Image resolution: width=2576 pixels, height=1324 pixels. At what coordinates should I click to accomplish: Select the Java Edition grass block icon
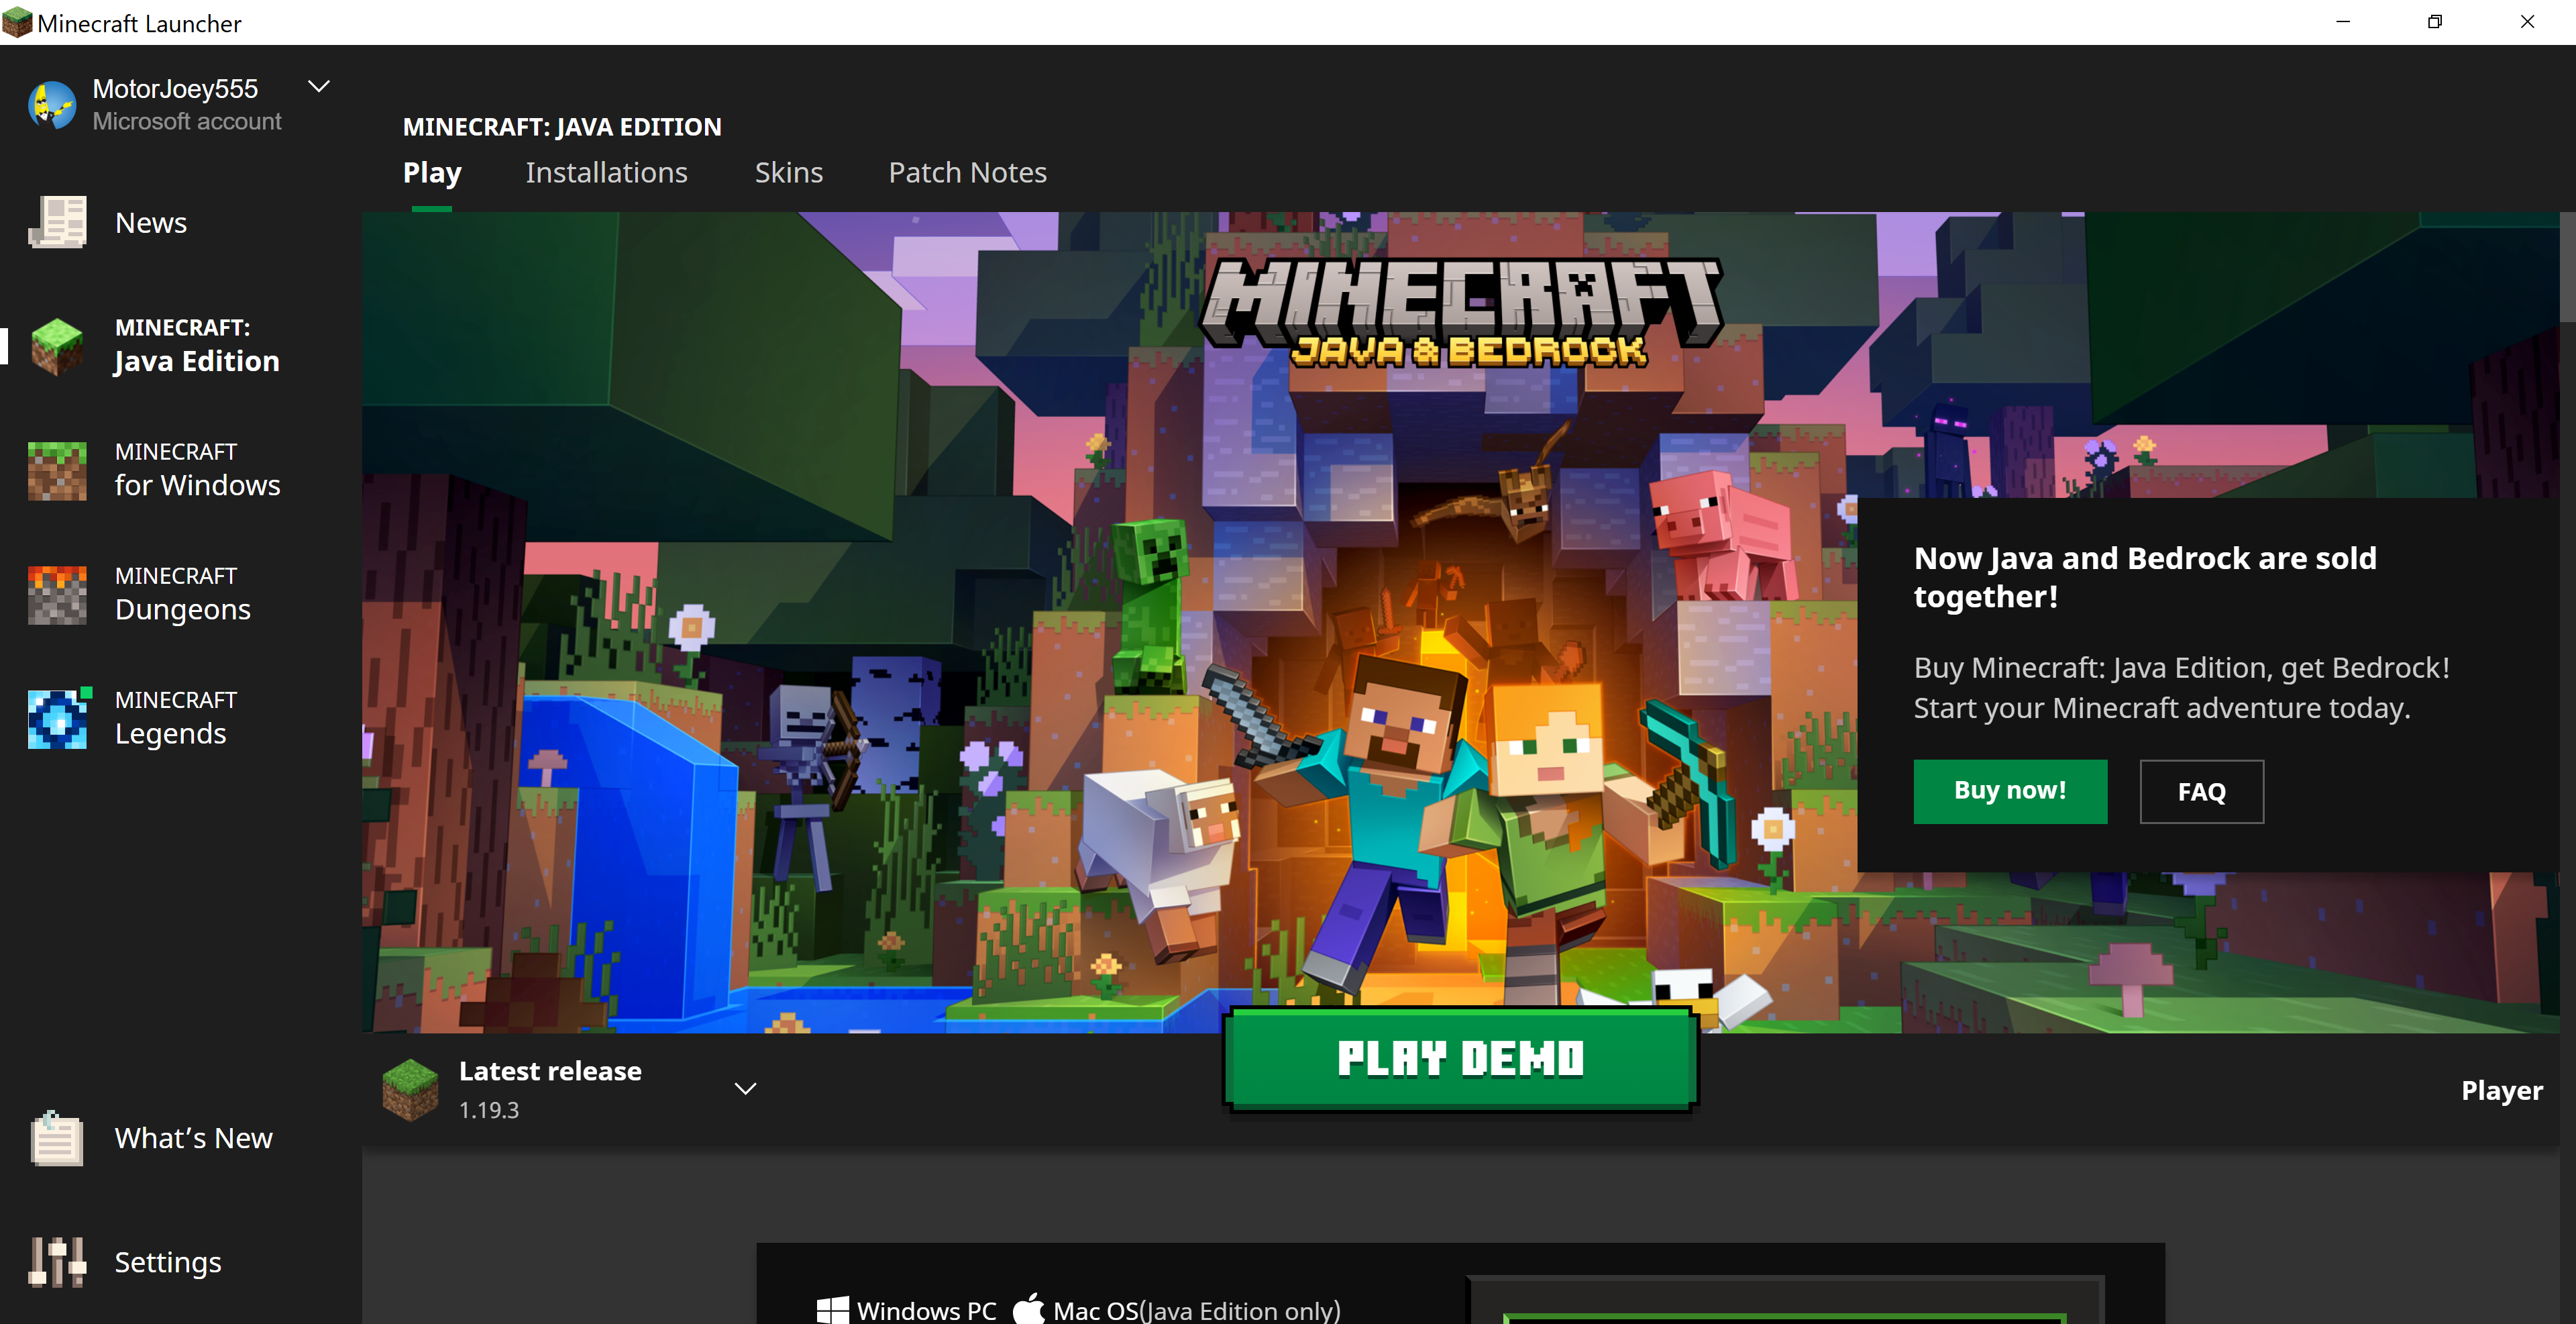[58, 346]
